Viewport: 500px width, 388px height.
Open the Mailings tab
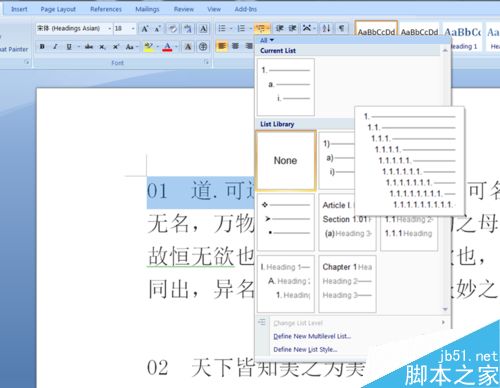click(147, 9)
